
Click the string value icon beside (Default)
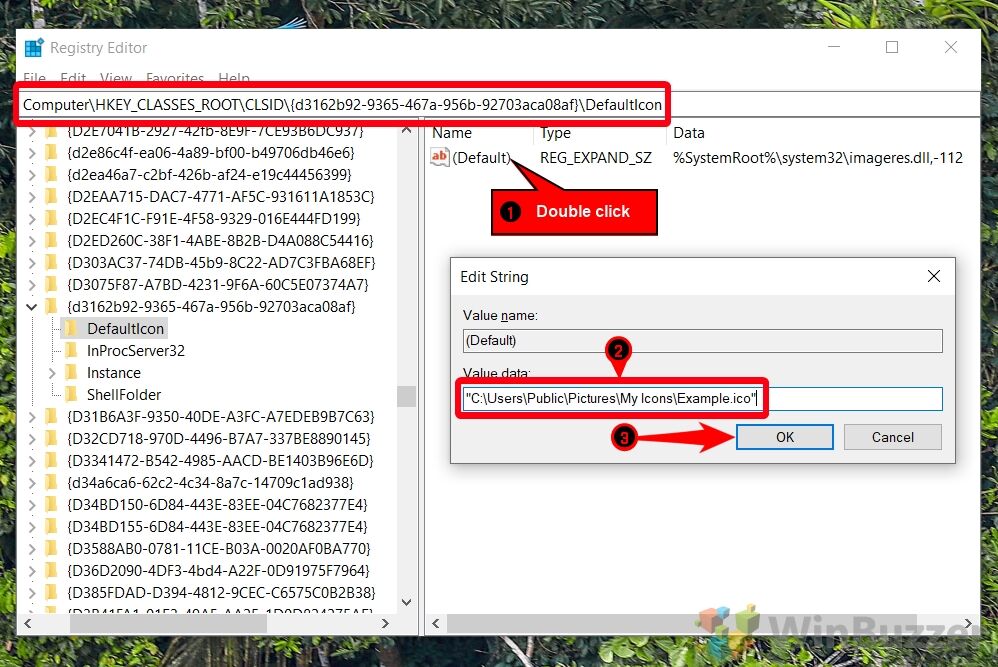pos(440,157)
